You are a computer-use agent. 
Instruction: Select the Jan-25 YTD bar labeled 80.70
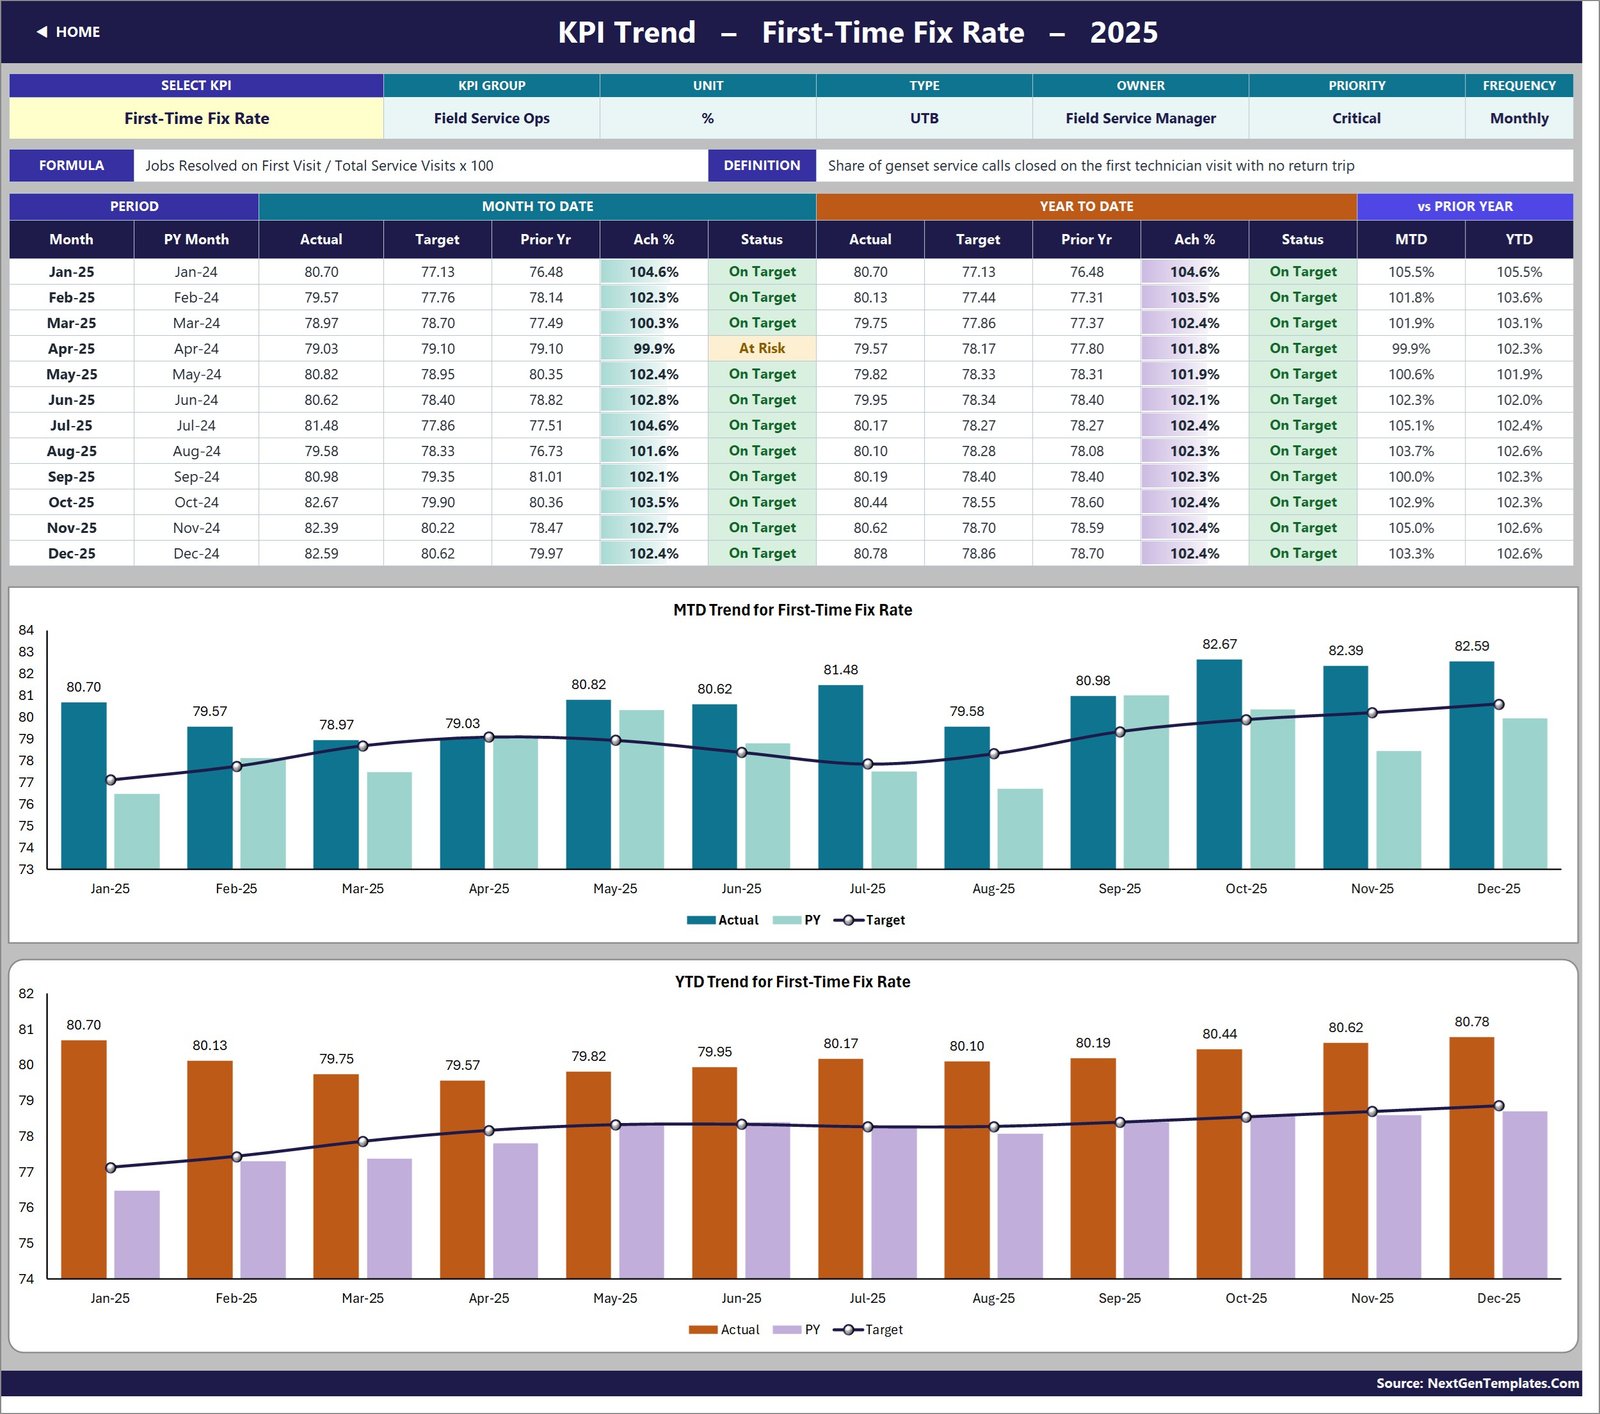(84, 1159)
